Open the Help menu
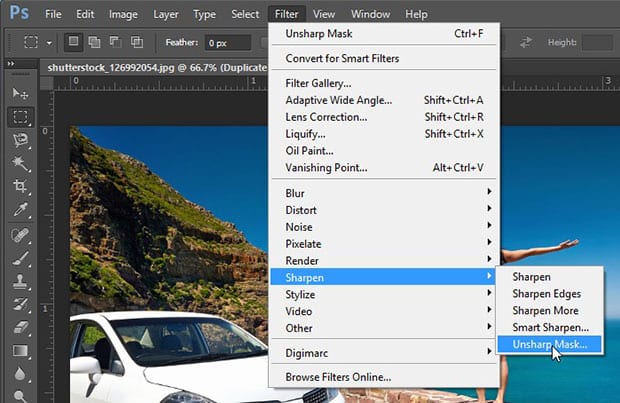The height and width of the screenshot is (403, 620). [x=416, y=14]
